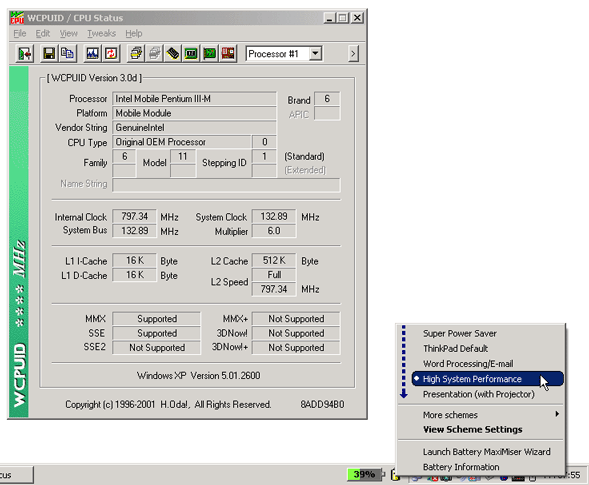This screenshot has width=589, height=485.
Task: Click the 3DNow!+ Not Supported field
Action: tap(296, 348)
